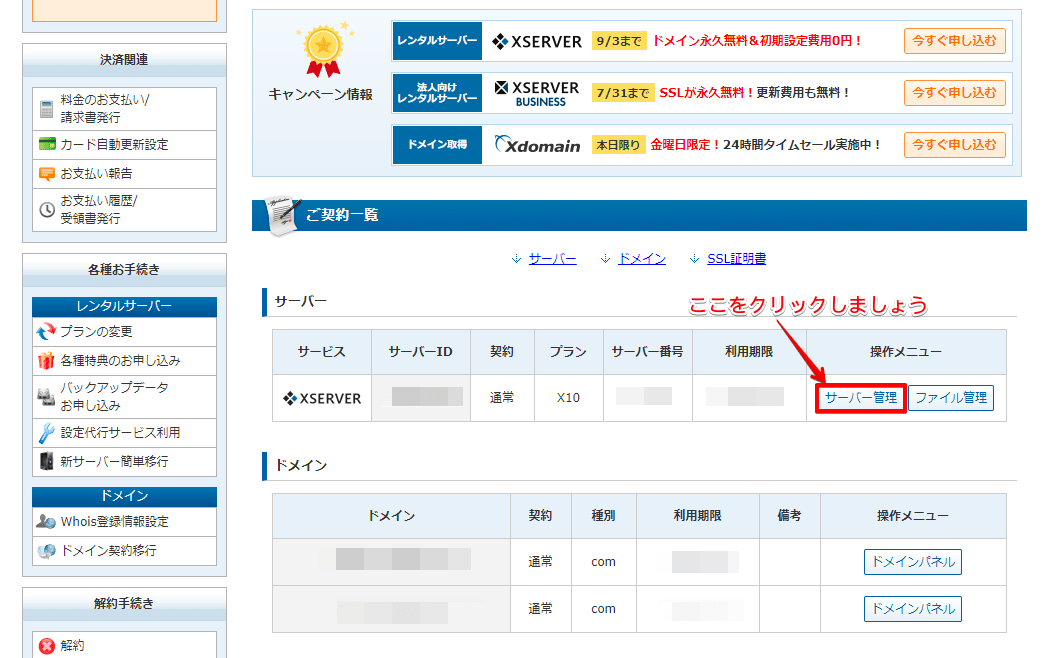Select お支払い報告 from the sidebar
1042x658 pixels.
click(124, 174)
